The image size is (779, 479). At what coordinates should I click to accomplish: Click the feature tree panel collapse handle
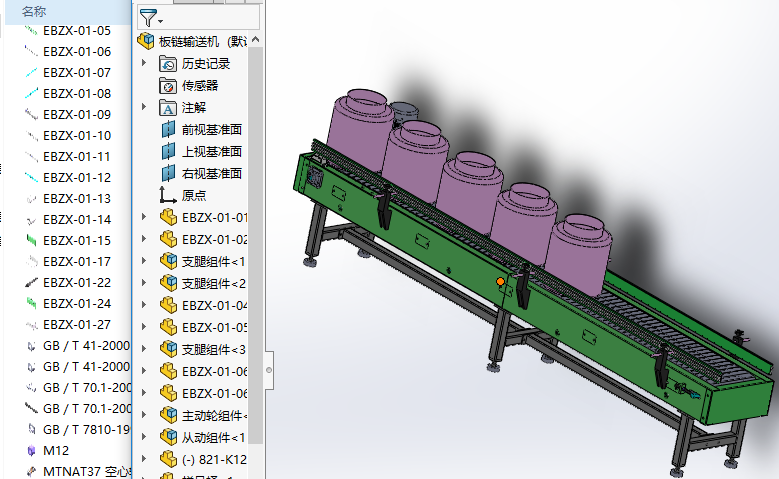[269, 370]
